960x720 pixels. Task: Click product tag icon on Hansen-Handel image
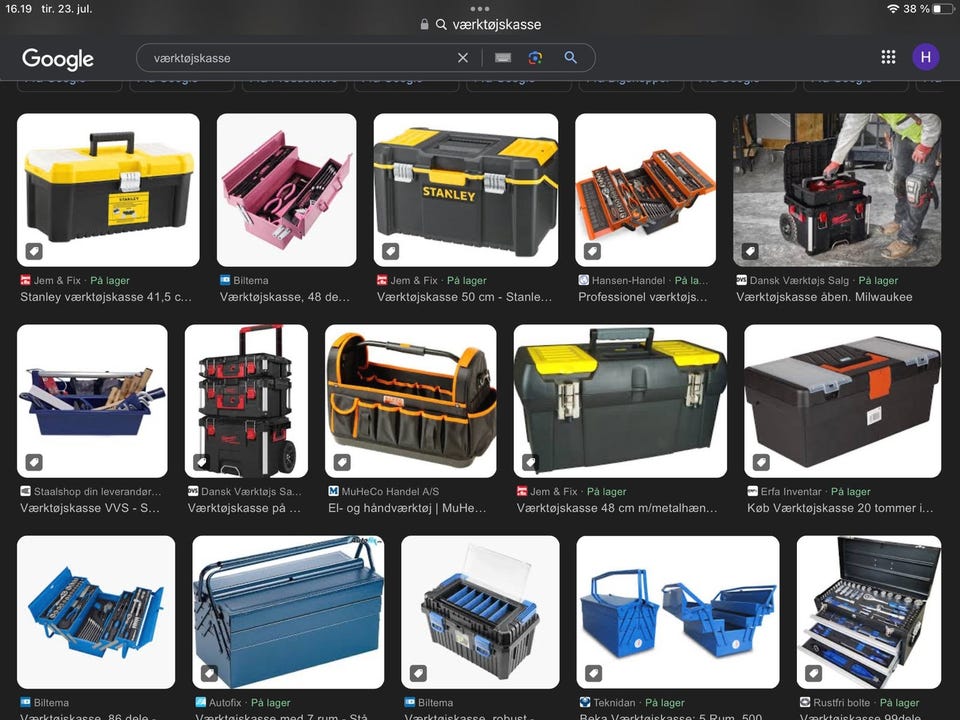coord(592,251)
